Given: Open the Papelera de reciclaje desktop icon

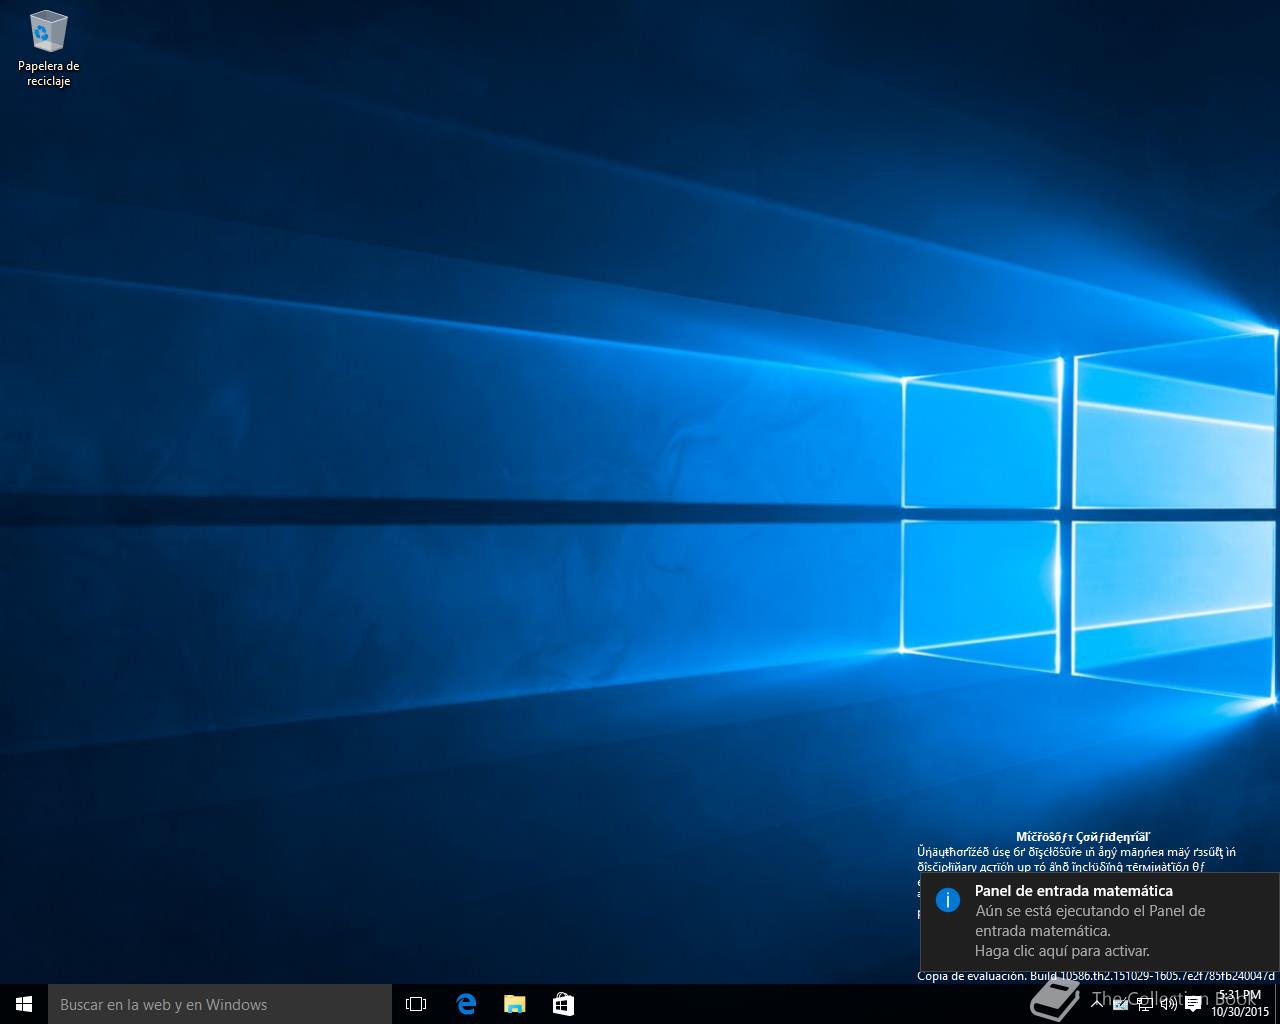Looking at the screenshot, I should point(48,48).
